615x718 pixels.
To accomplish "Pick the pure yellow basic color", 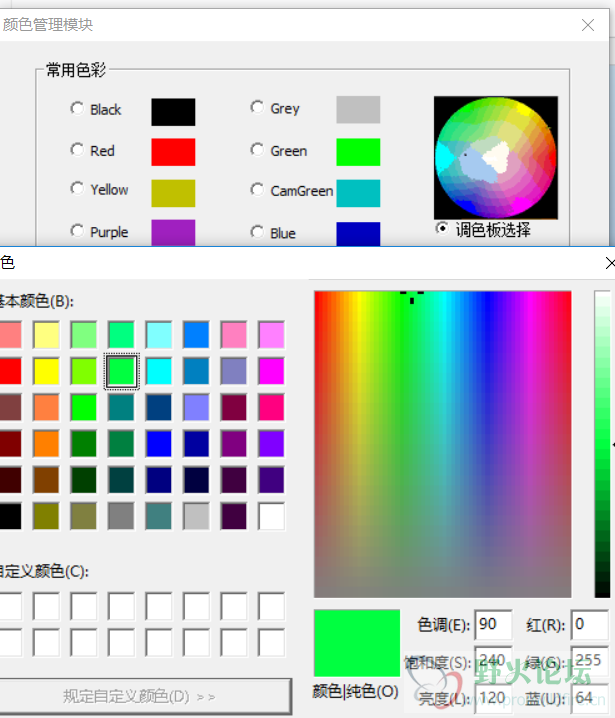I will [x=46, y=371].
